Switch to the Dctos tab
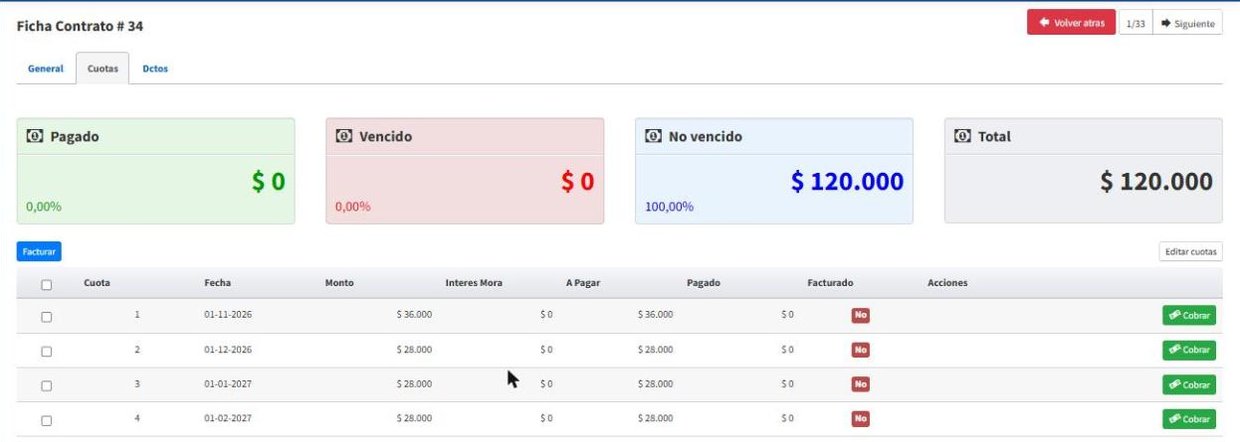The image size is (1240, 442). [x=155, y=69]
